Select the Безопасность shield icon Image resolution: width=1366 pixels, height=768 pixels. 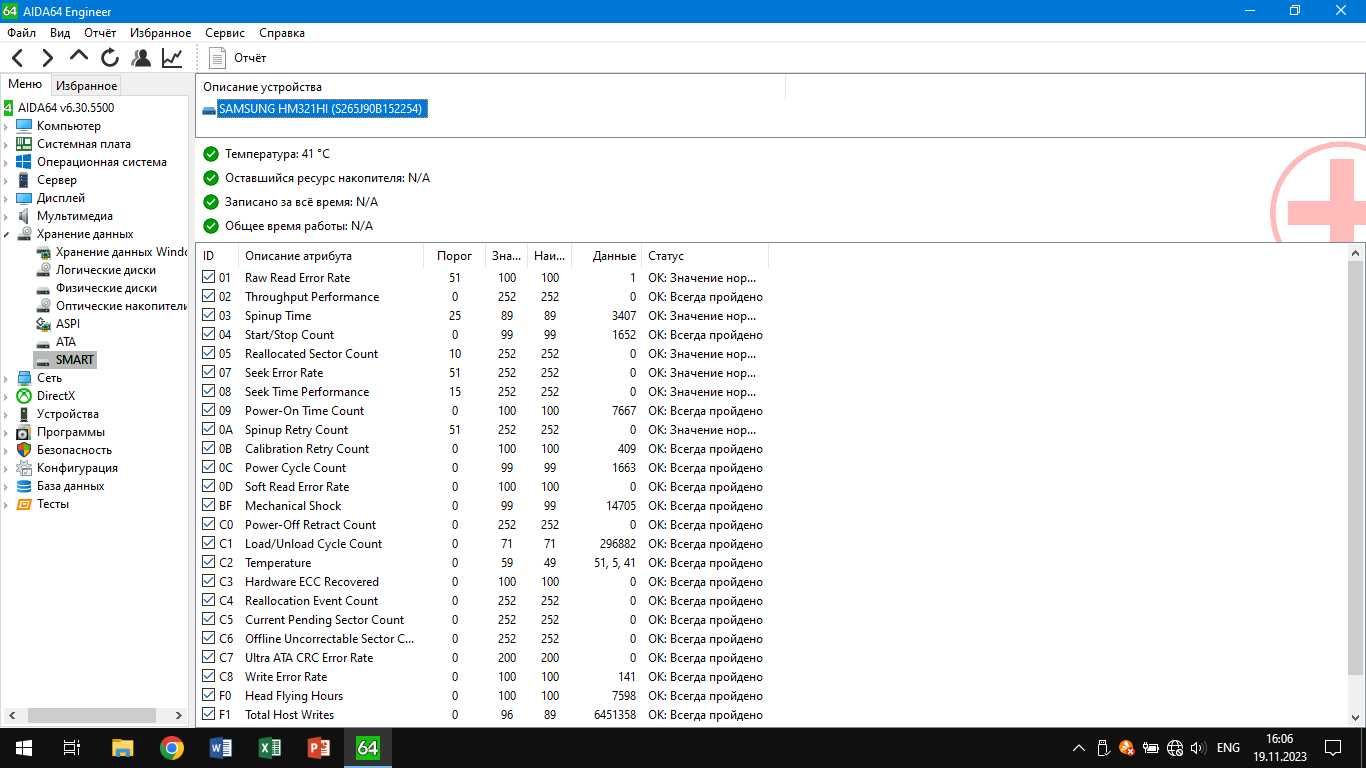point(24,450)
